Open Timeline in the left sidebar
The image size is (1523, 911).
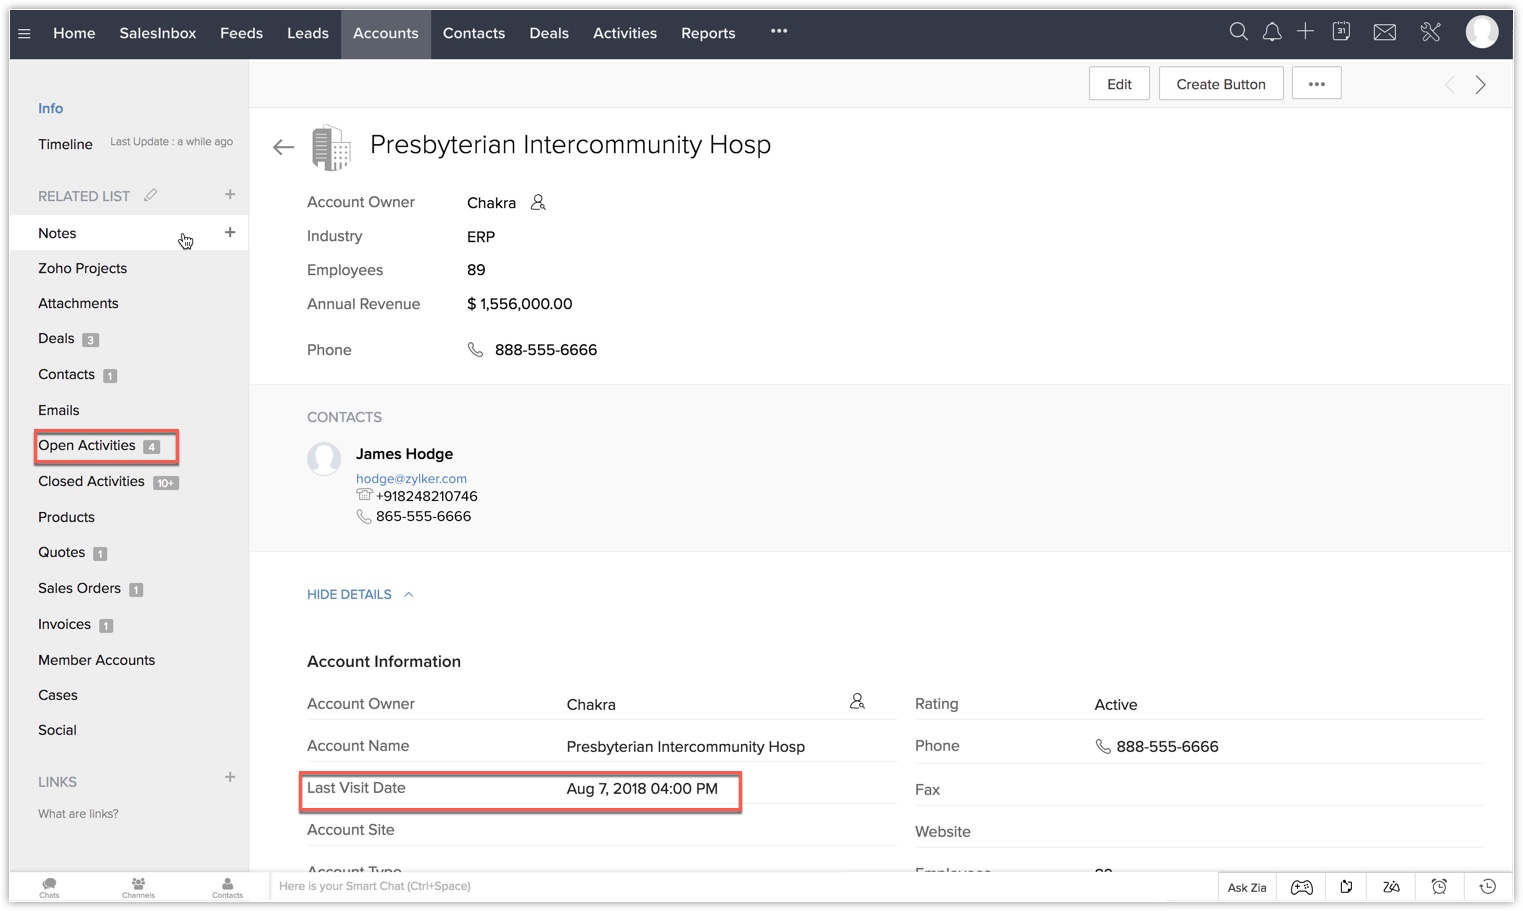65,144
